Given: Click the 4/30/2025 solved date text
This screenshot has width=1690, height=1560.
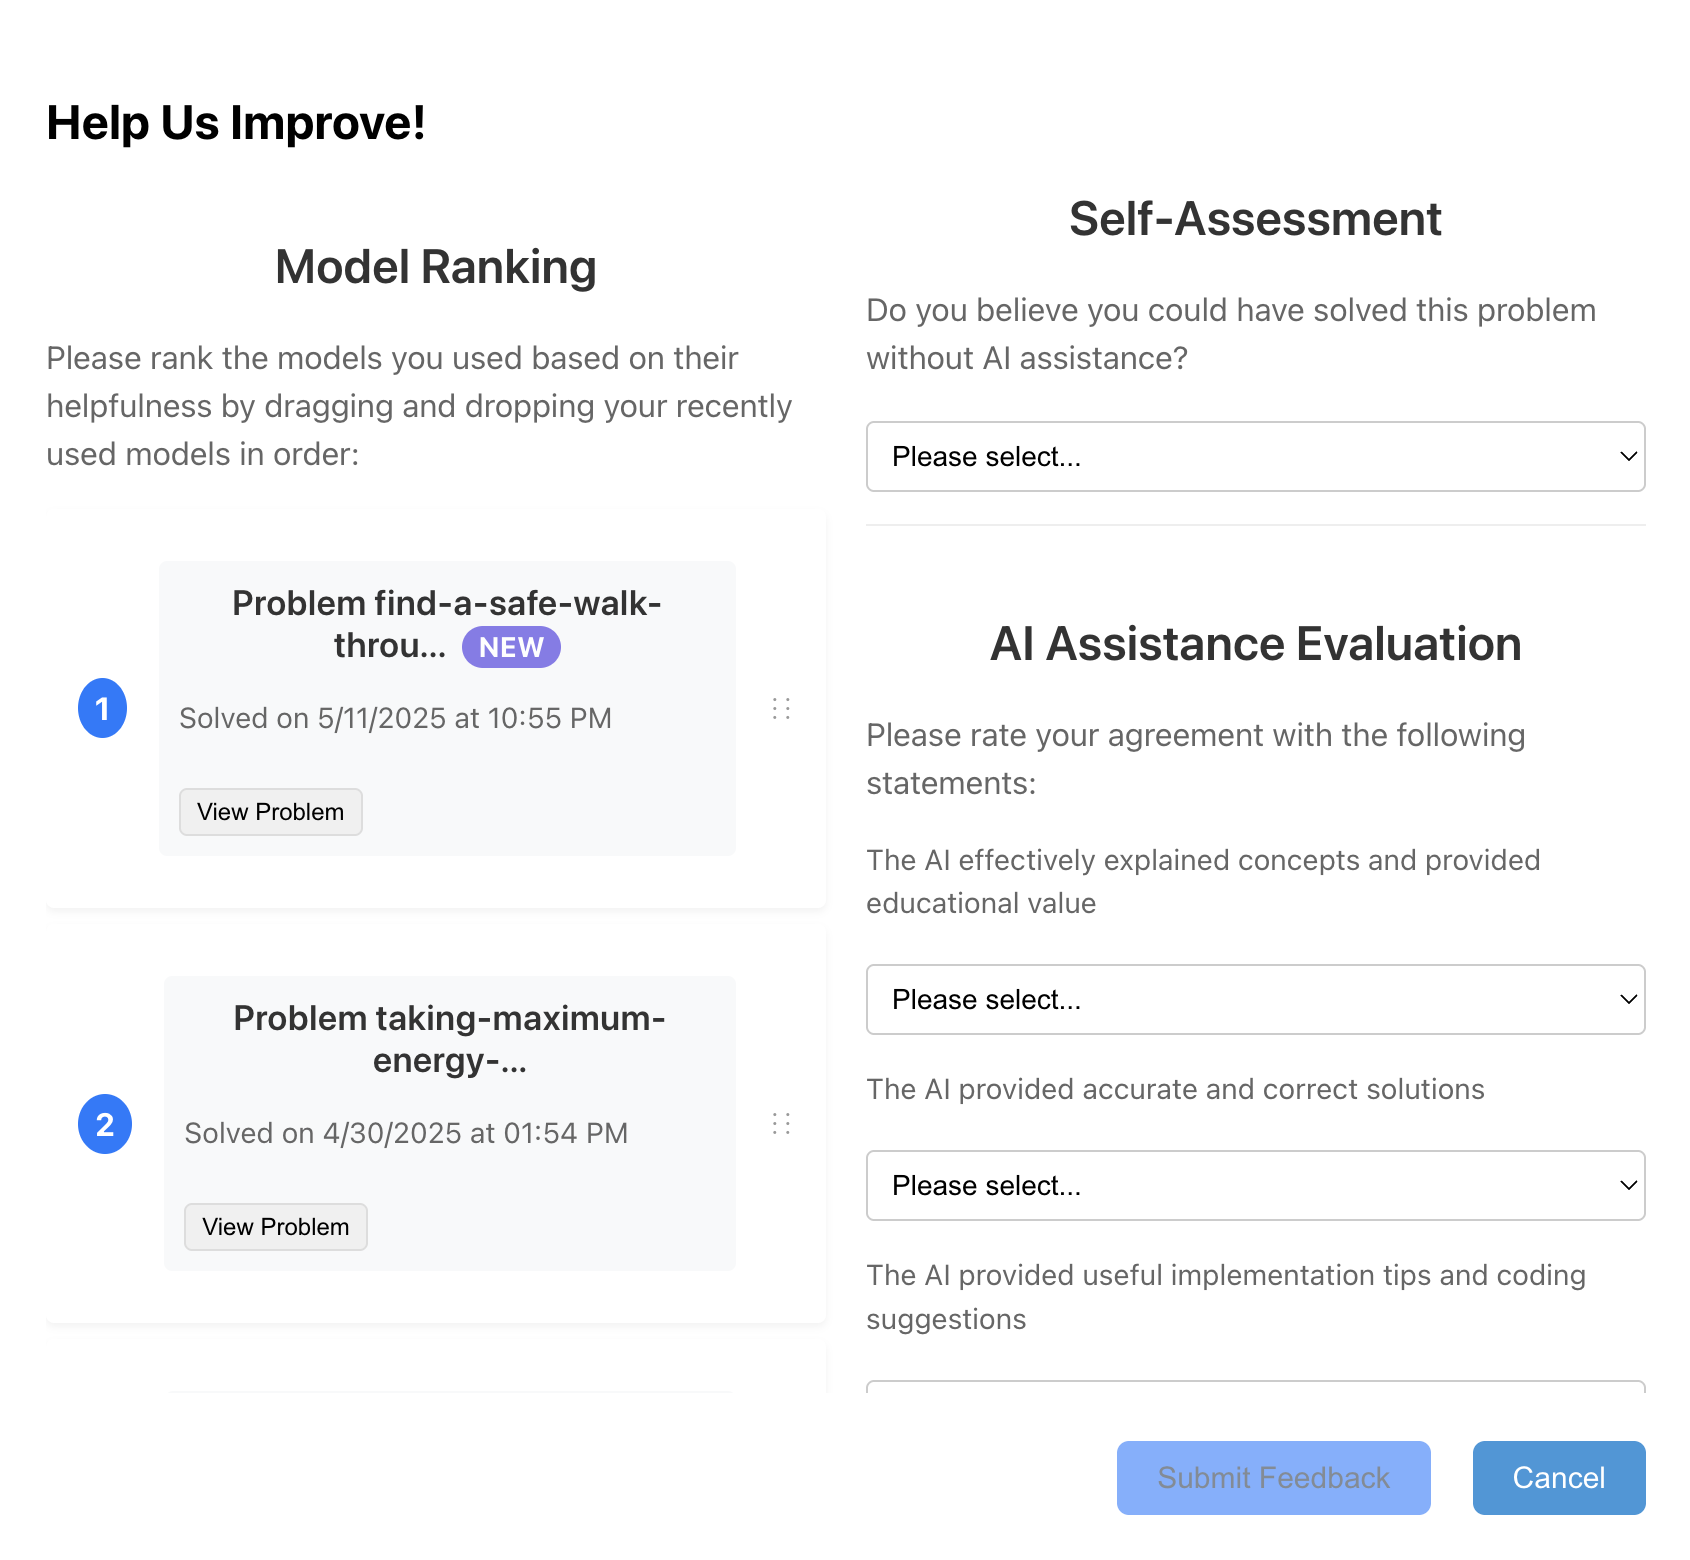Looking at the screenshot, I should pyautogui.click(x=406, y=1133).
